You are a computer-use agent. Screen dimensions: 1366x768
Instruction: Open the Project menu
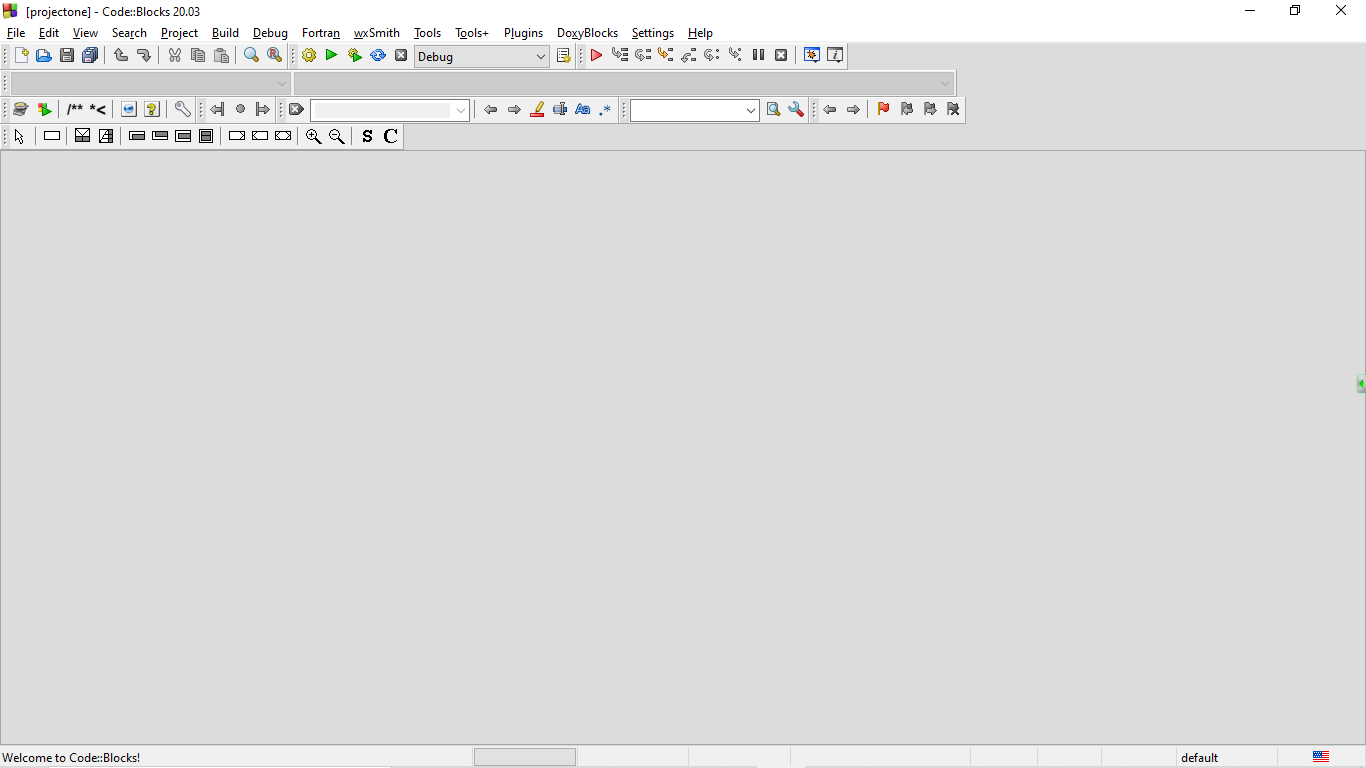[179, 33]
